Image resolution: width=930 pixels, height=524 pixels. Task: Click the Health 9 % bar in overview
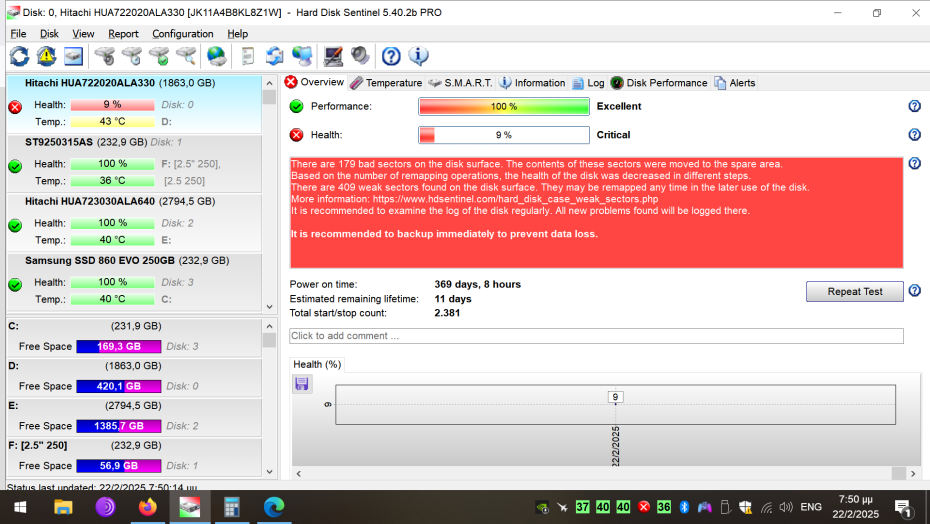click(x=504, y=135)
